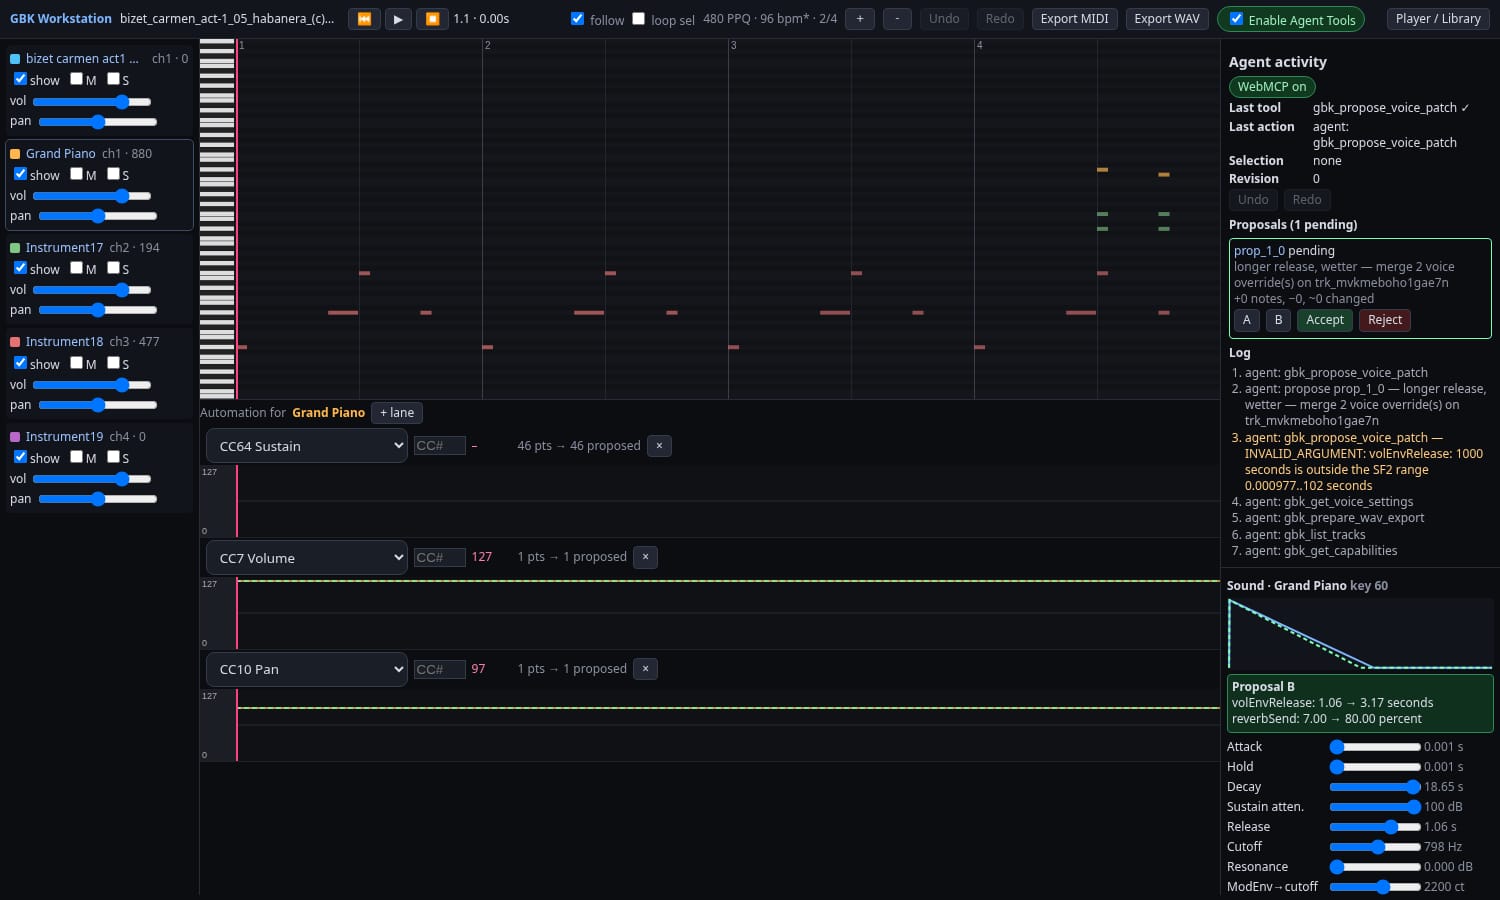Click the WebMCP on status badge
Viewport: 1500px width, 900px height.
1272,87
